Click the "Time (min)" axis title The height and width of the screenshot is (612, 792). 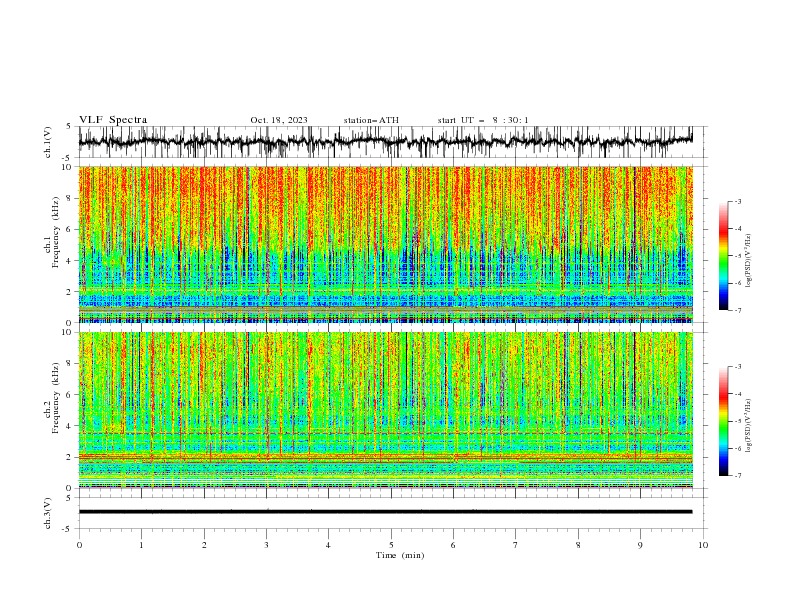pyautogui.click(x=400, y=555)
